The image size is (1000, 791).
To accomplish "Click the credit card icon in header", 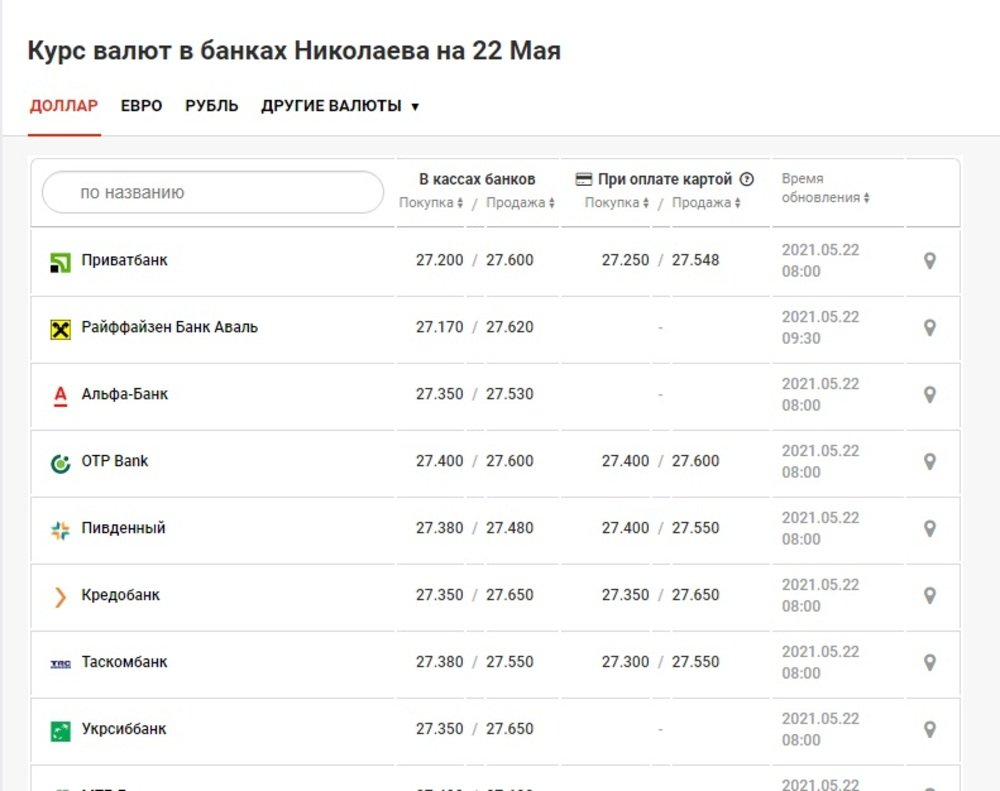I will [x=584, y=179].
